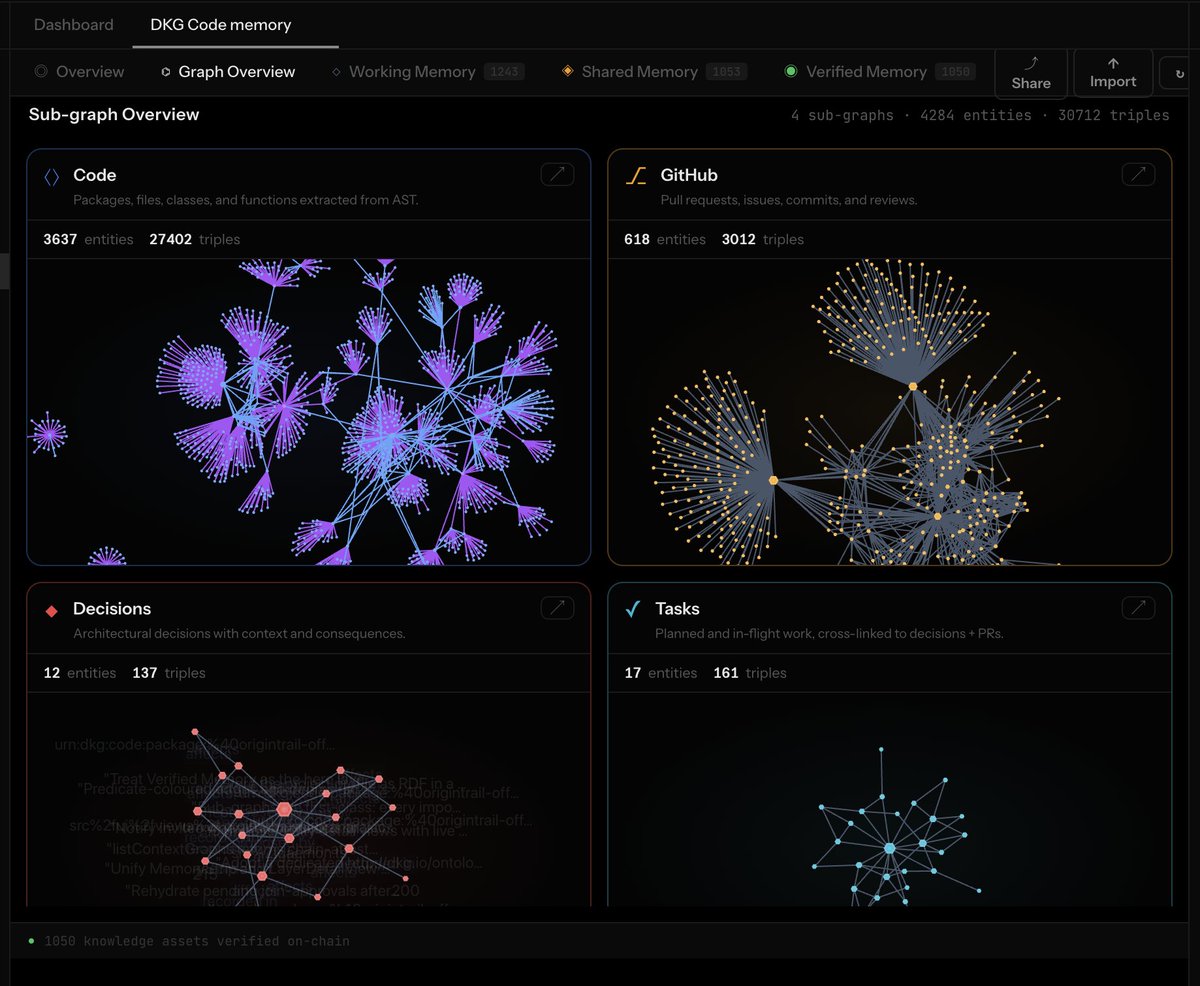Click the 1050 Verified Memory badge
Image resolution: width=1200 pixels, height=986 pixels.
click(x=956, y=72)
